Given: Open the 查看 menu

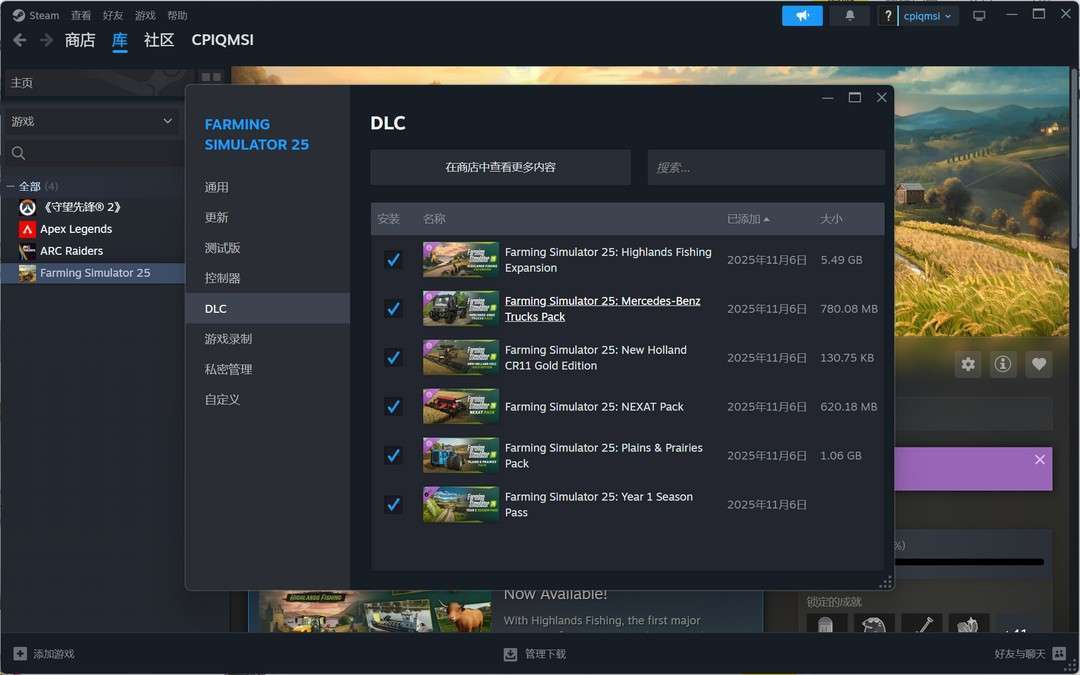Looking at the screenshot, I should [x=81, y=16].
